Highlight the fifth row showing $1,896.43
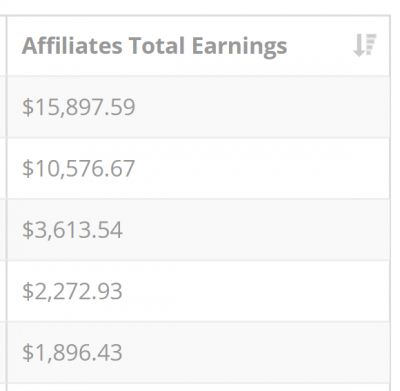 pos(198,353)
